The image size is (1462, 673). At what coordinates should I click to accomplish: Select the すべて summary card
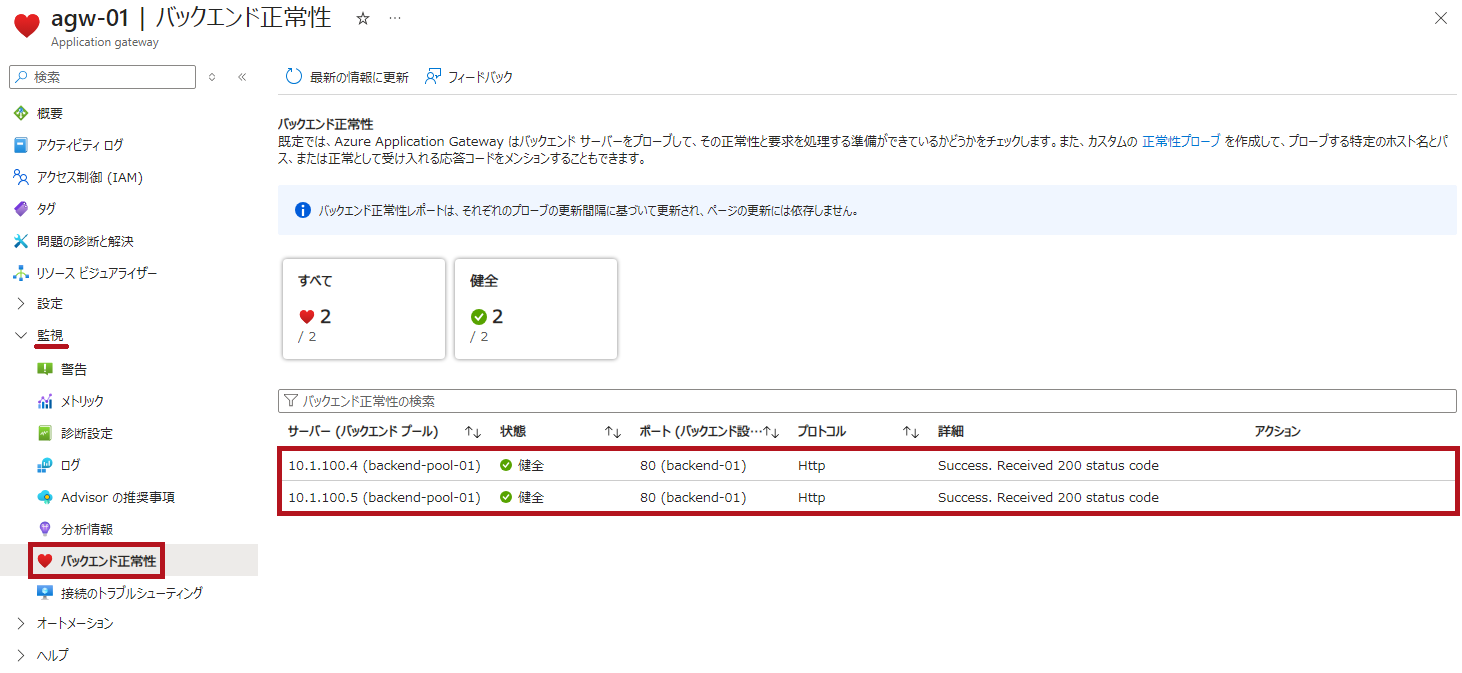(x=362, y=308)
